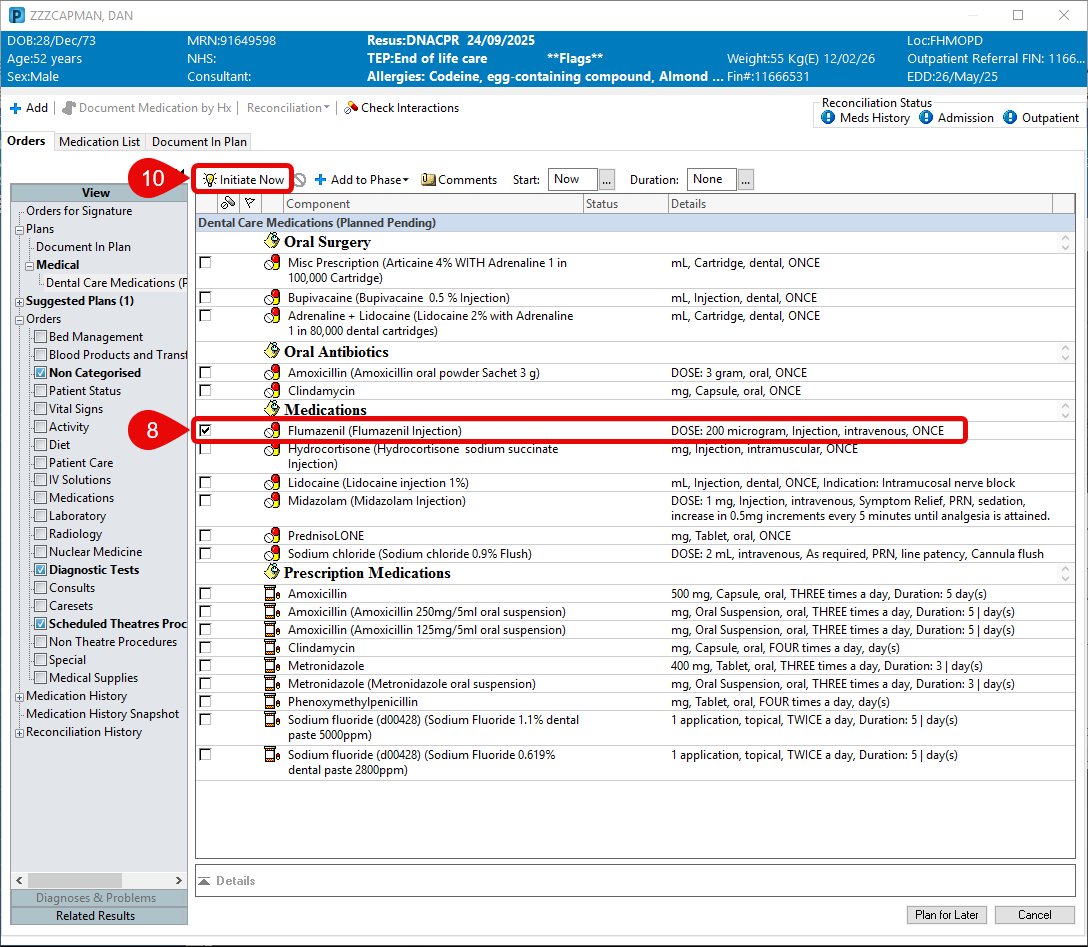Enable the Vital Signs filter checkbox
Viewport: 1088px width, 947px height.
coord(40,409)
